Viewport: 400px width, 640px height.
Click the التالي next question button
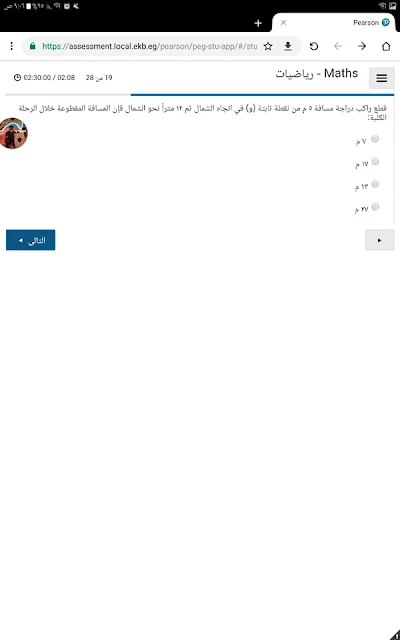[31, 240]
